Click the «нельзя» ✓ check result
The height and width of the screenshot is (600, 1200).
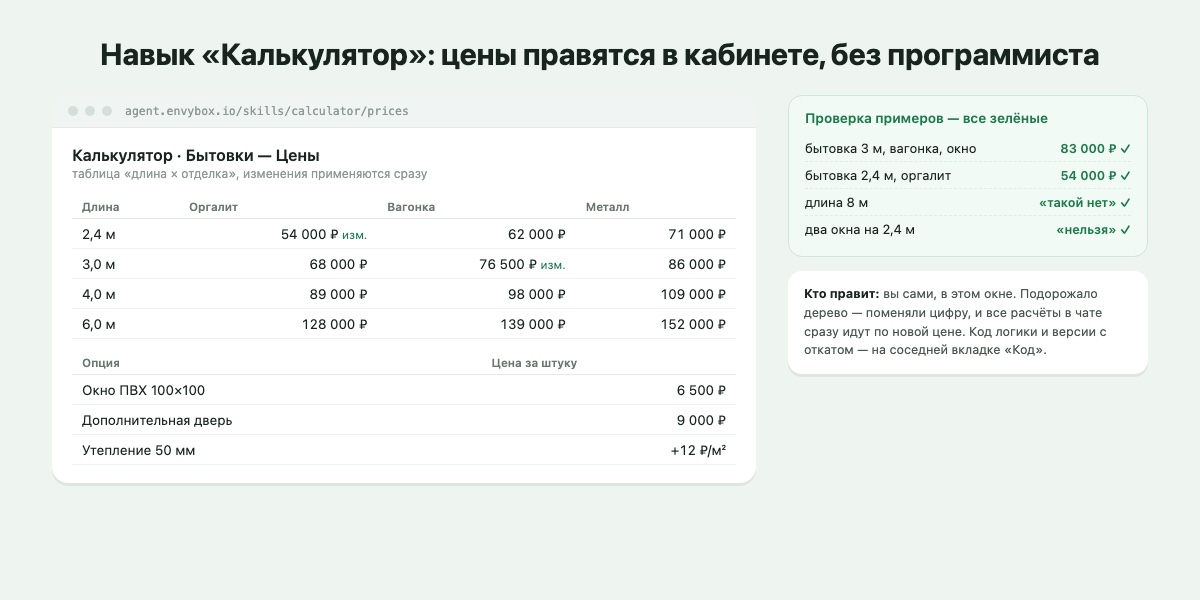(1093, 230)
